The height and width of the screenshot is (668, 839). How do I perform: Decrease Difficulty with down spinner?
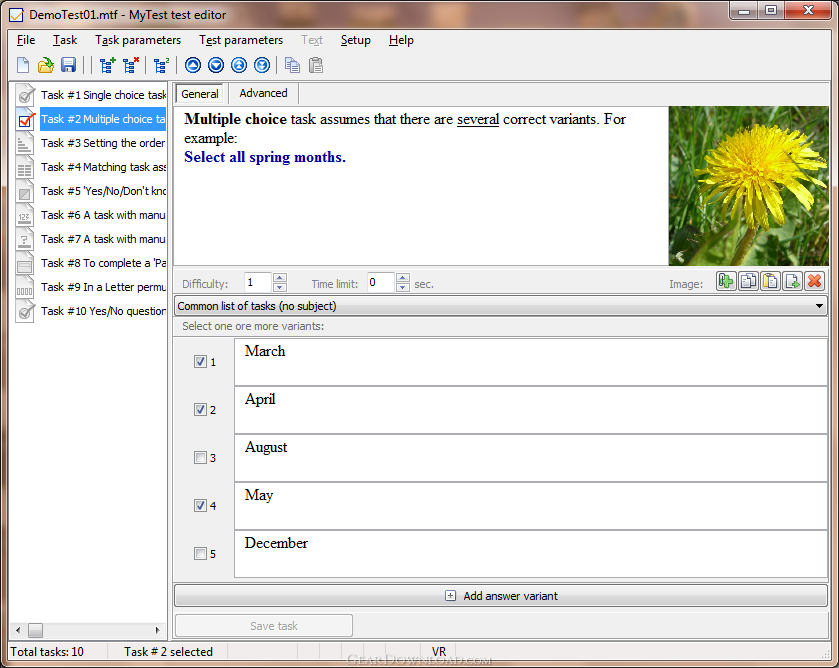[280, 287]
